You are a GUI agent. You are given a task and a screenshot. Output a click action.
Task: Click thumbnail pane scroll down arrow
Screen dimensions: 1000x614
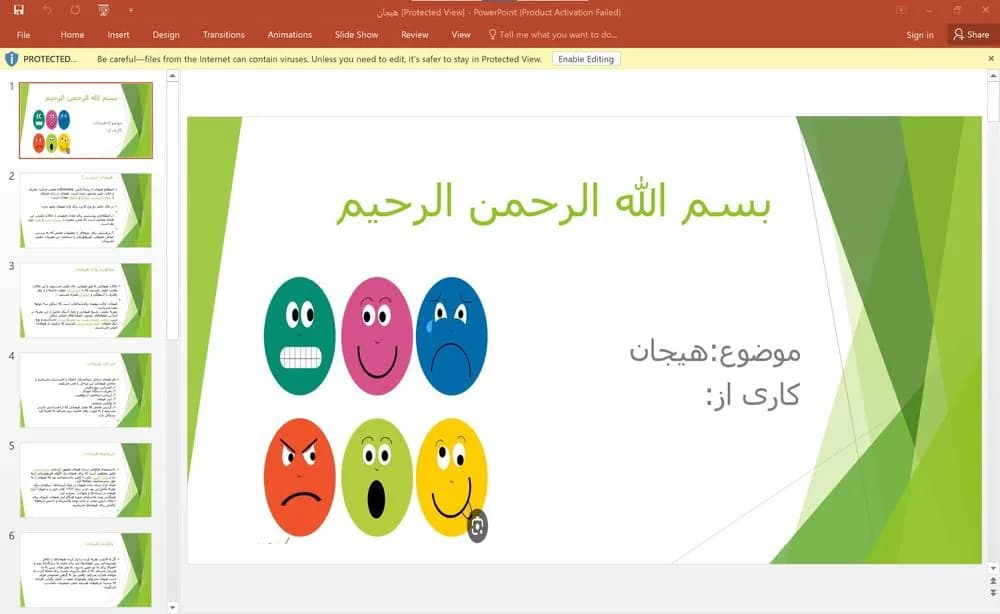click(x=172, y=607)
